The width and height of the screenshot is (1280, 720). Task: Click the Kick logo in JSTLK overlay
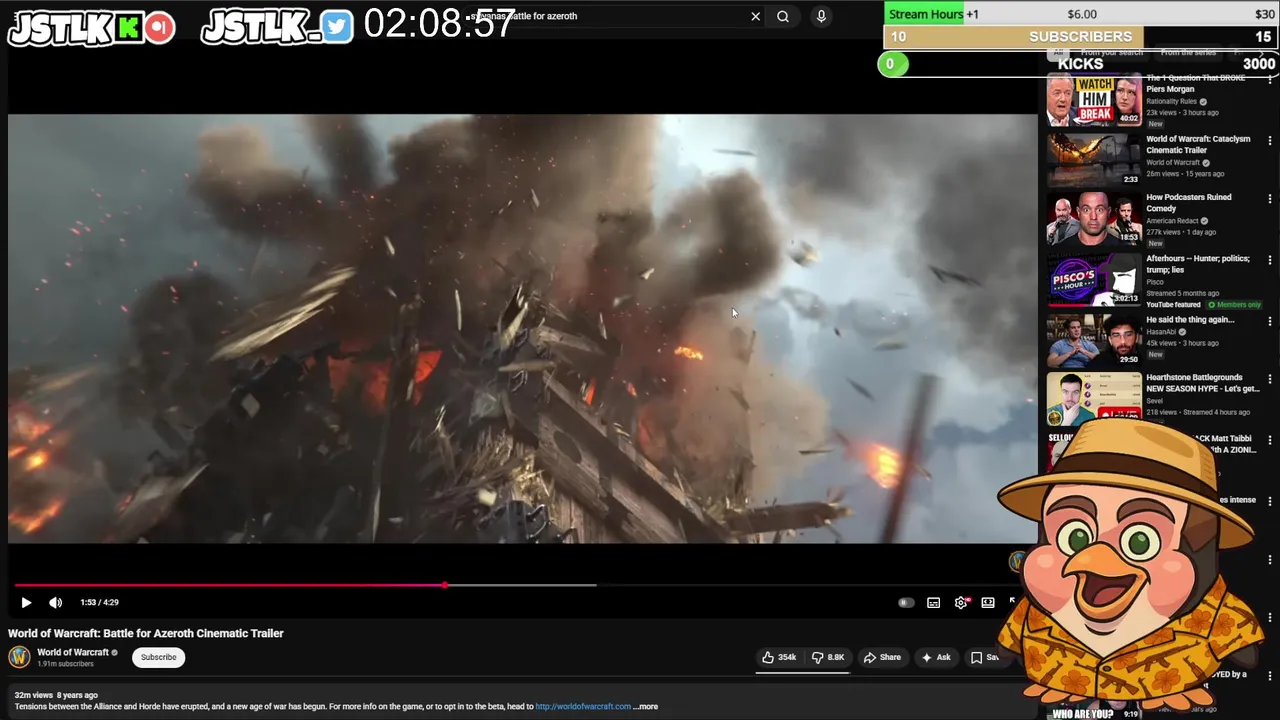click(x=128, y=28)
